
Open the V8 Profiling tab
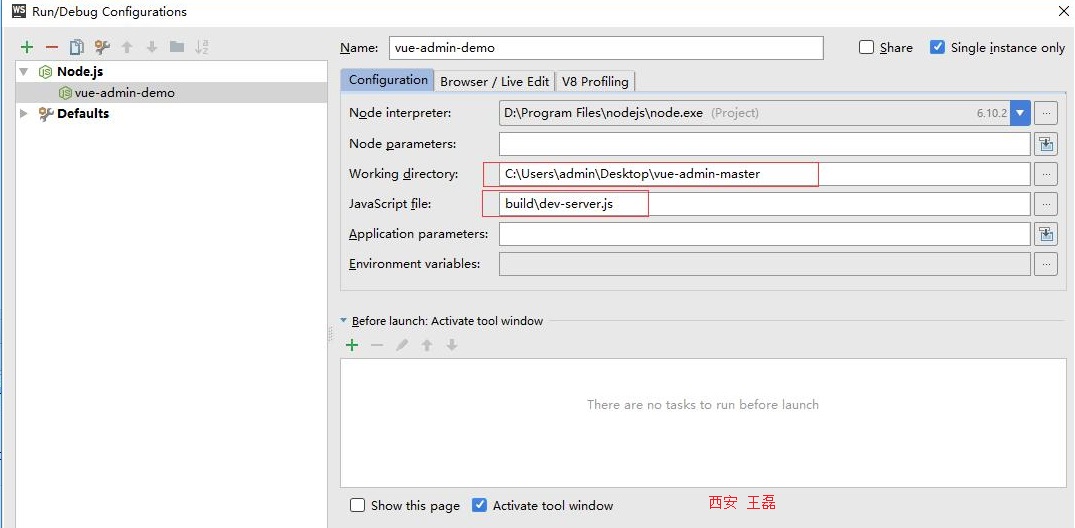[x=595, y=81]
